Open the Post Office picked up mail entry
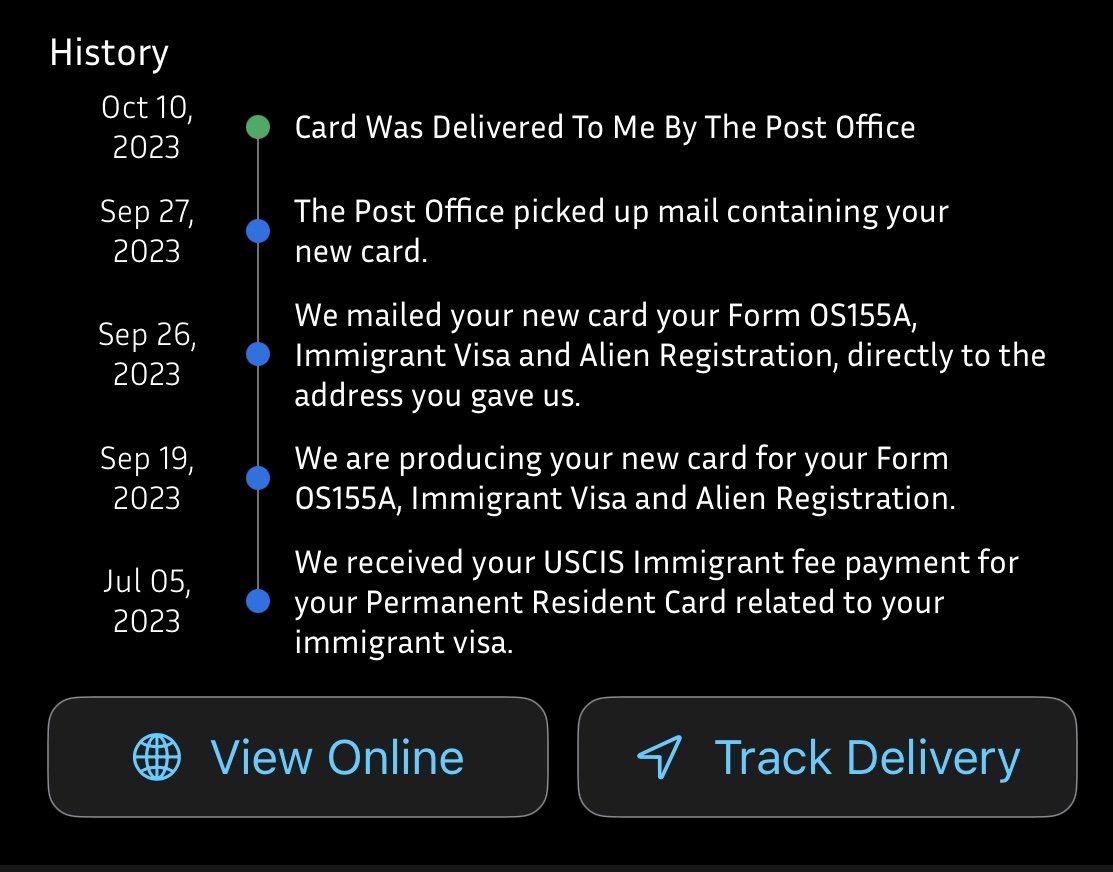 pyautogui.click(x=621, y=231)
